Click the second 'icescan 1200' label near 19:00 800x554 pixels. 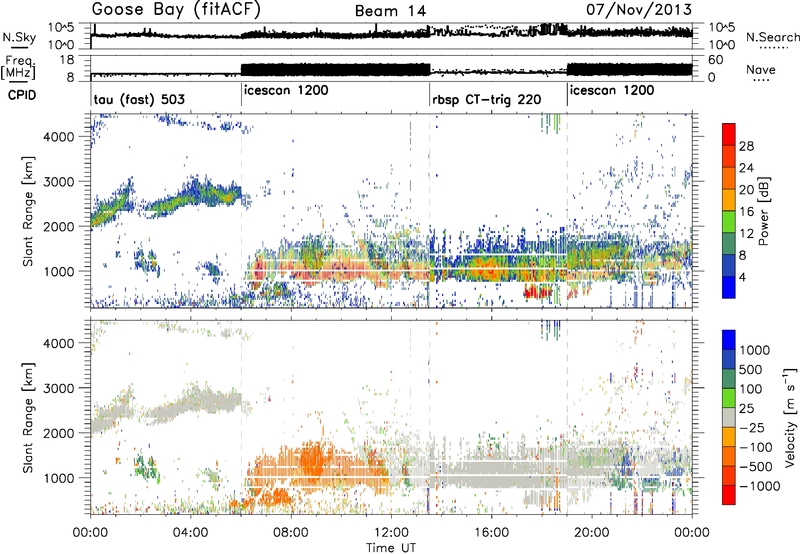612,91
